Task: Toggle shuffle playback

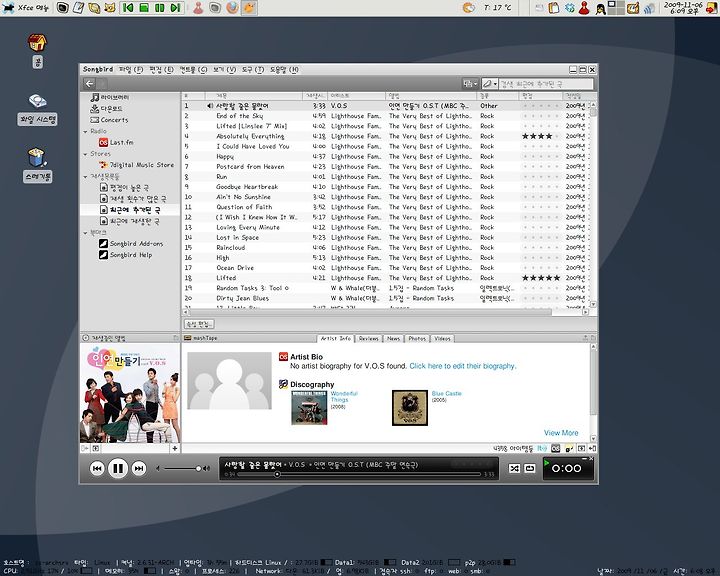Action: 514,469
